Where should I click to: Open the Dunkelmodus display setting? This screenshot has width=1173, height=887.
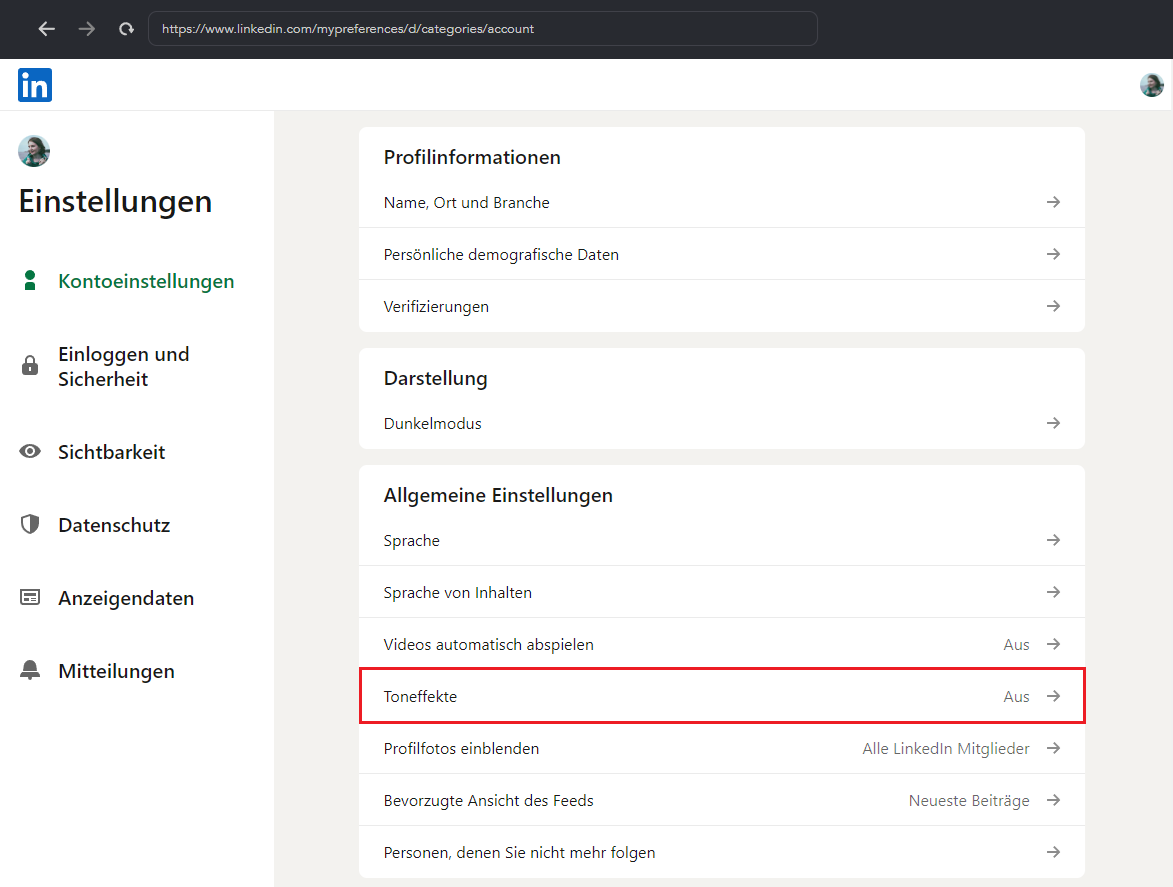[x=720, y=424]
